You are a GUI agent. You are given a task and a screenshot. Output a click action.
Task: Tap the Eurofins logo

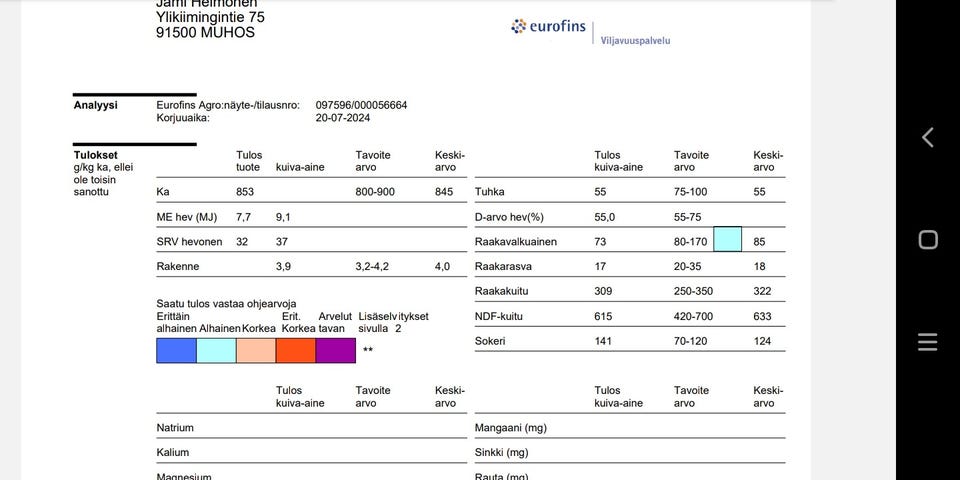[x=548, y=27]
